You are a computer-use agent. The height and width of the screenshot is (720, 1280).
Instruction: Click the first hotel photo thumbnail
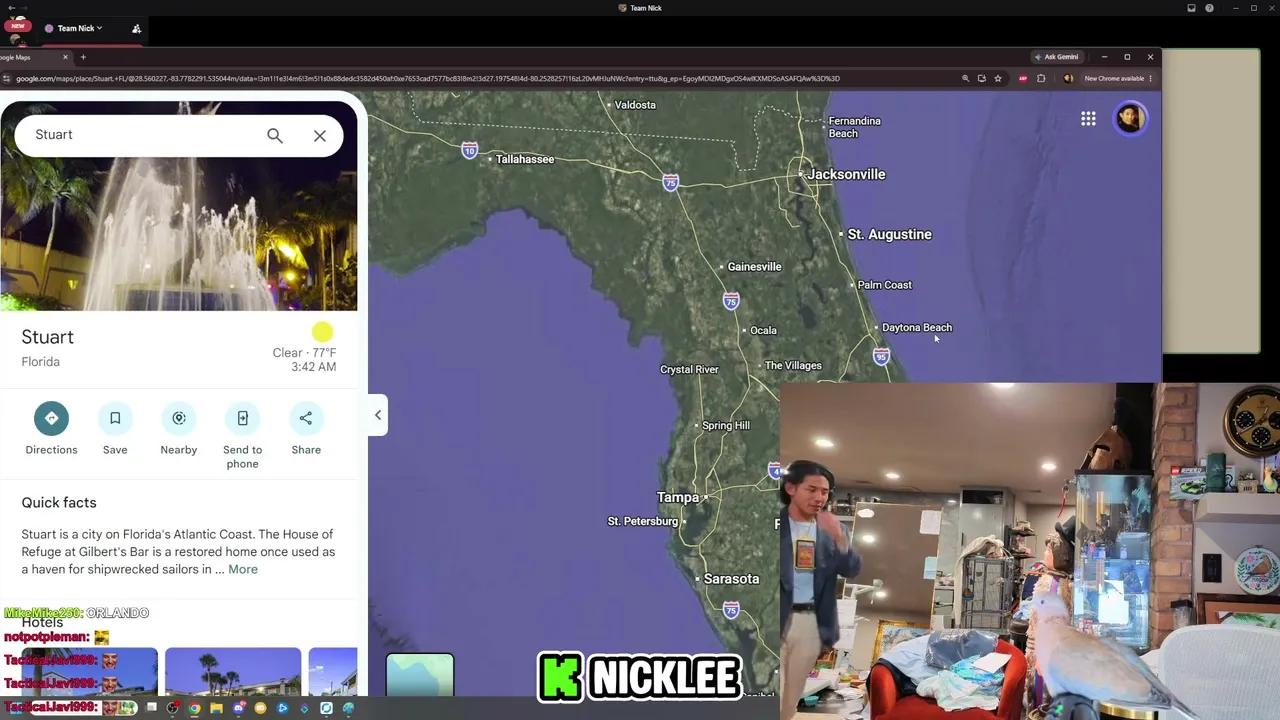pyautogui.click(x=90, y=672)
